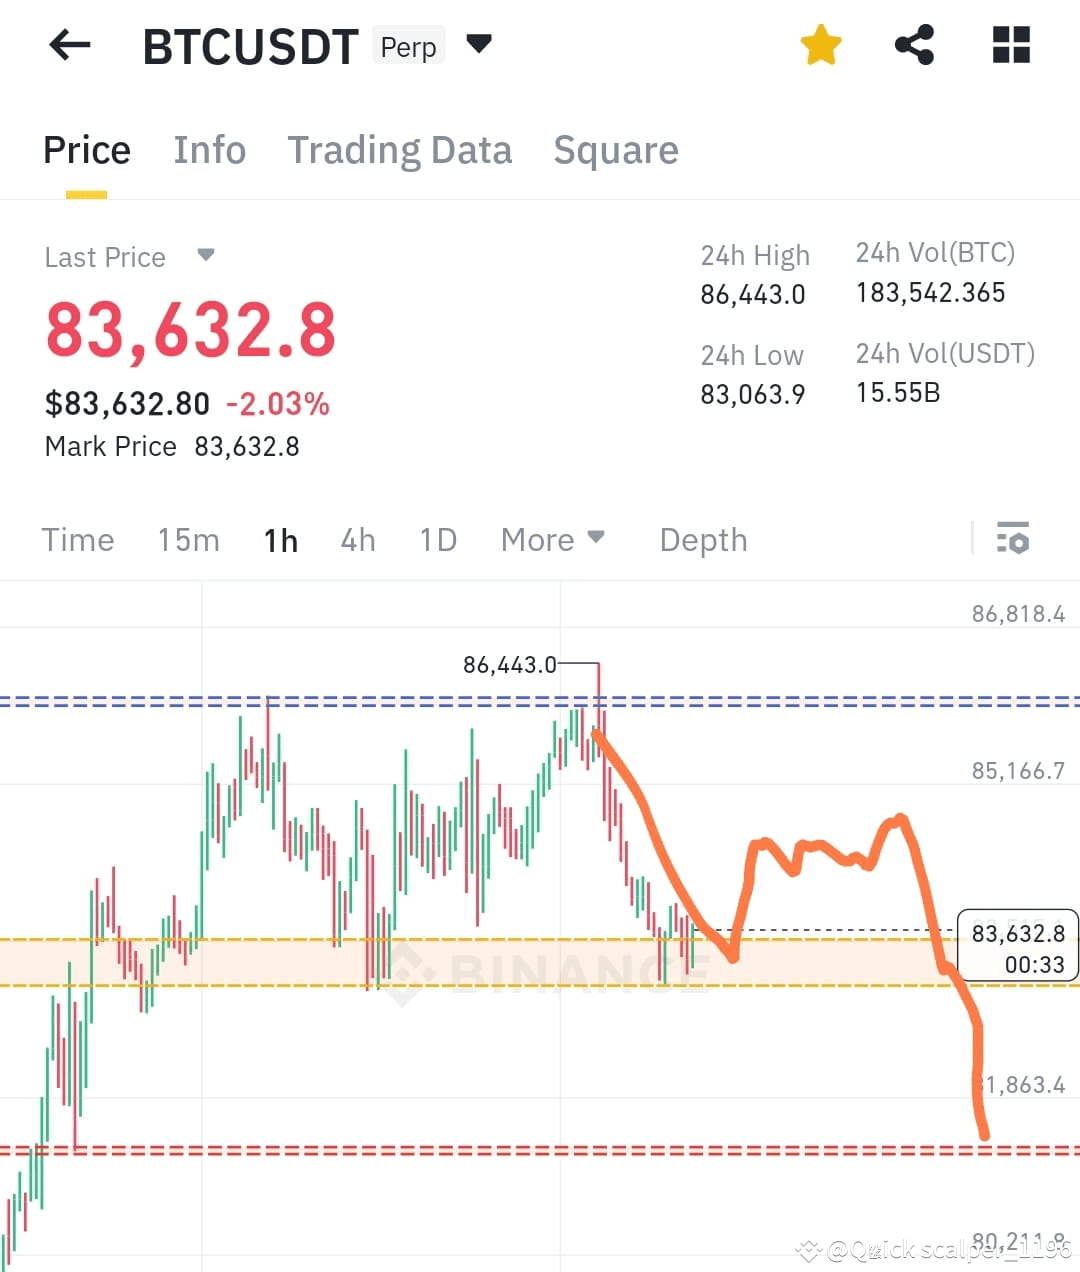This screenshot has width=1080, height=1272.
Task: Open the share icon
Action: [x=914, y=44]
